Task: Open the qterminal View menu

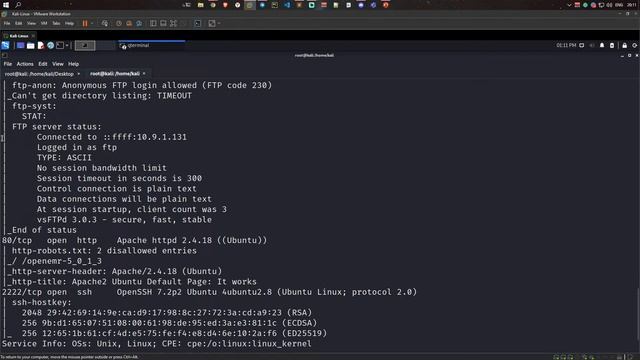Action: point(58,64)
